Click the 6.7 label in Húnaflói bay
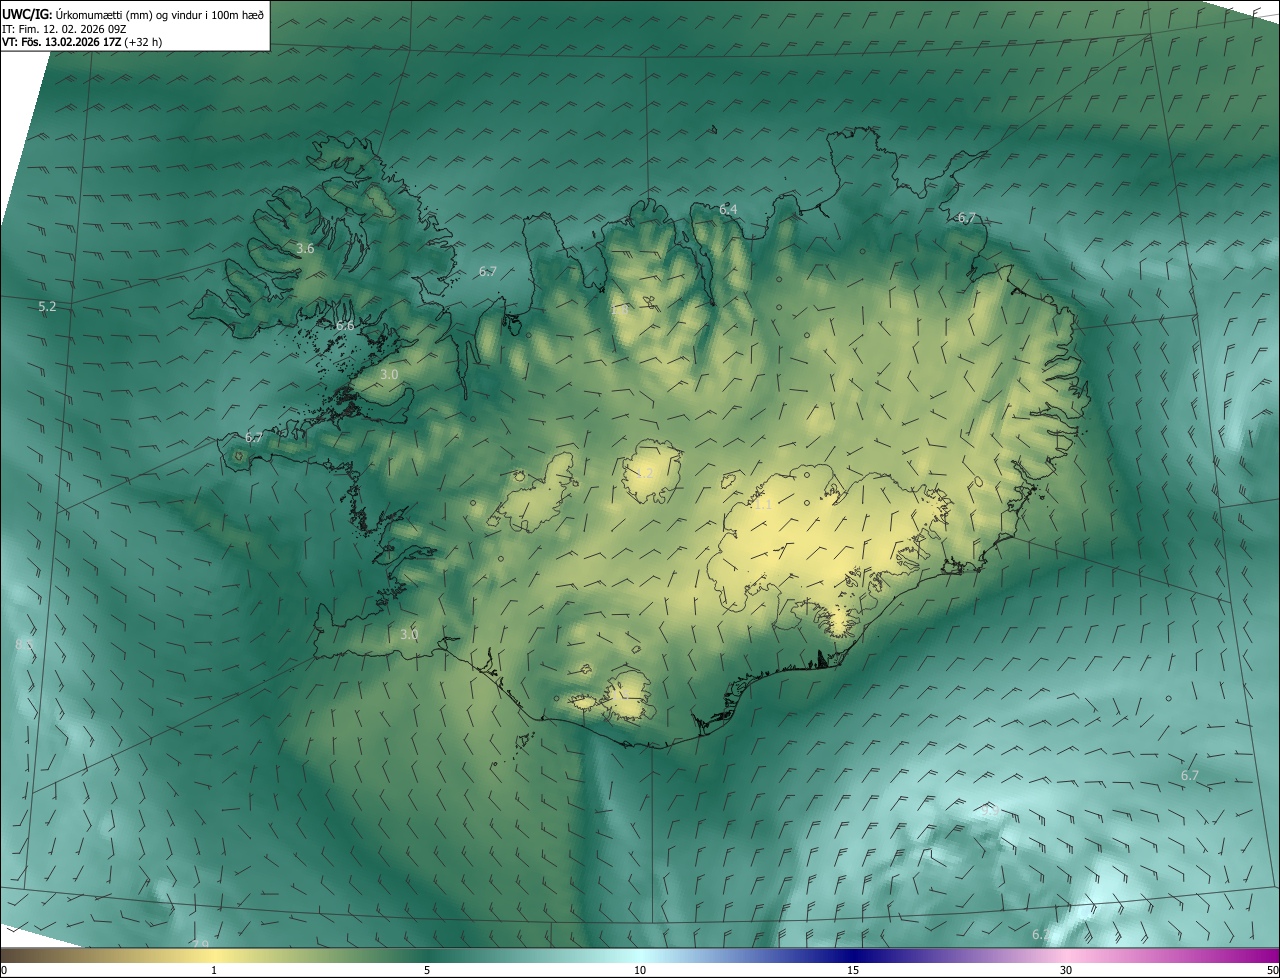Image resolution: width=1280 pixels, height=978 pixels. 488,271
